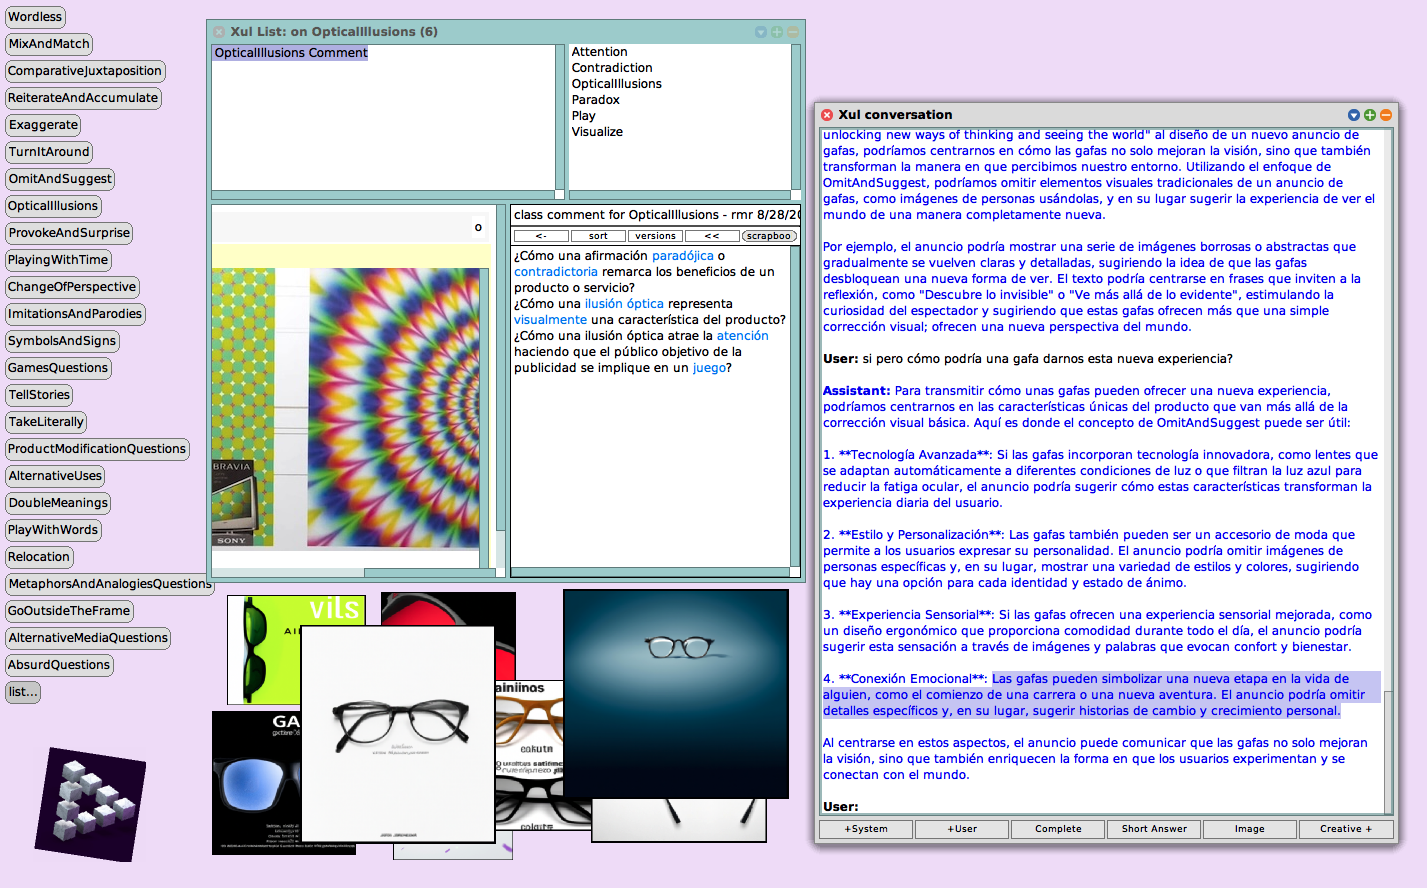Select Visualize in the Xul List

[x=597, y=132]
